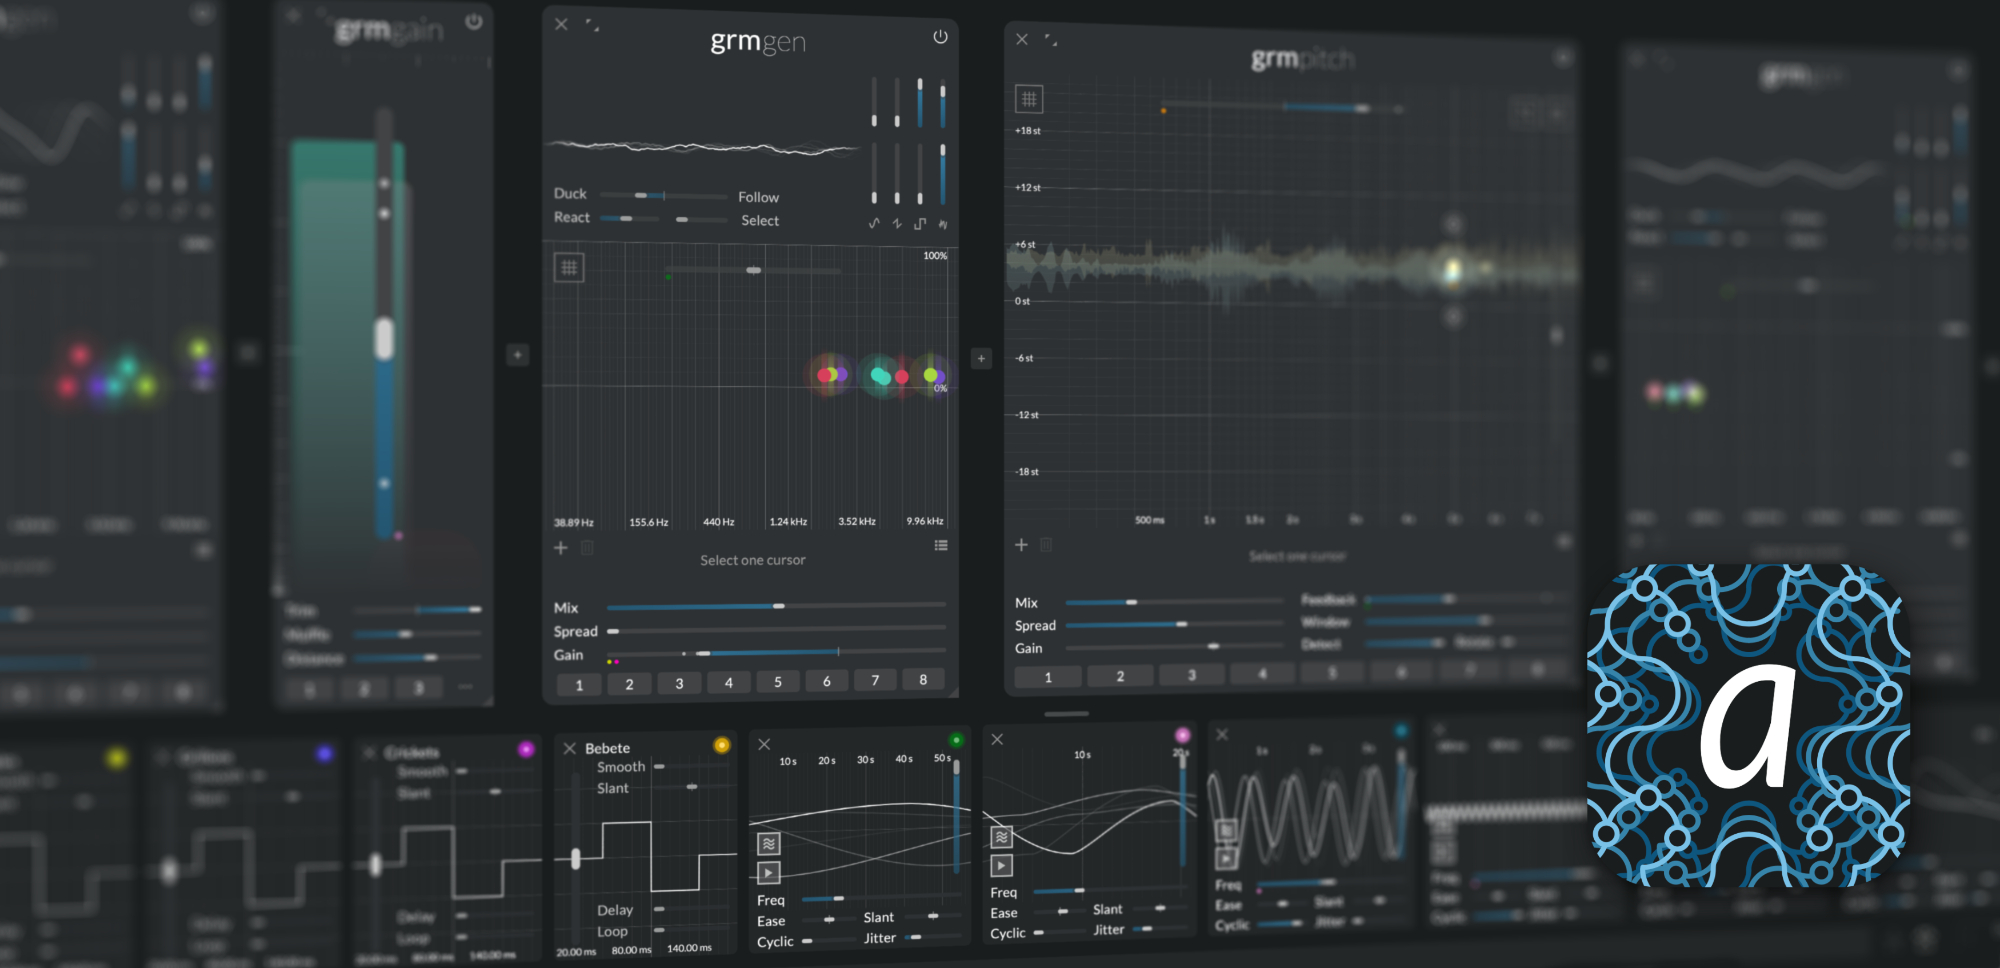Click the plus button right of grmgen
This screenshot has width=2000, height=968.
tap(981, 358)
